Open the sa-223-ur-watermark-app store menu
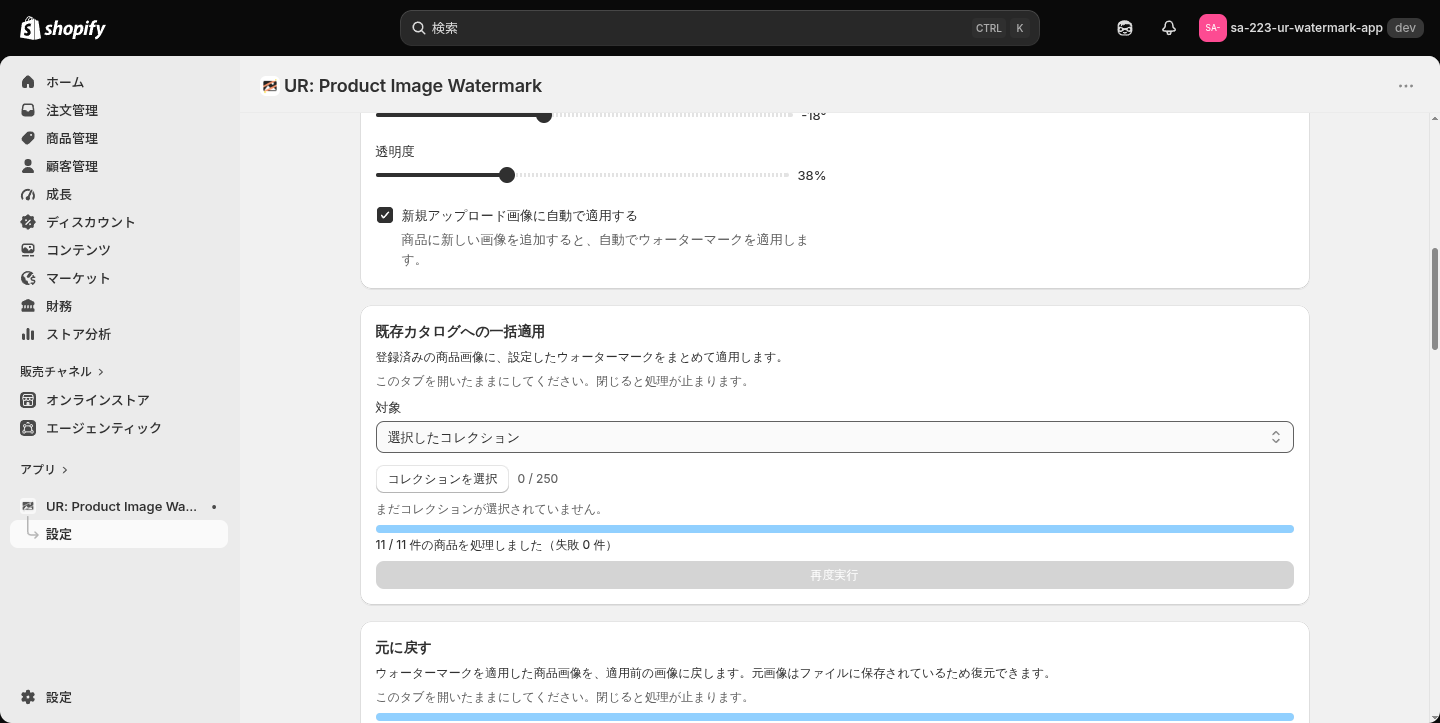 coord(1310,28)
